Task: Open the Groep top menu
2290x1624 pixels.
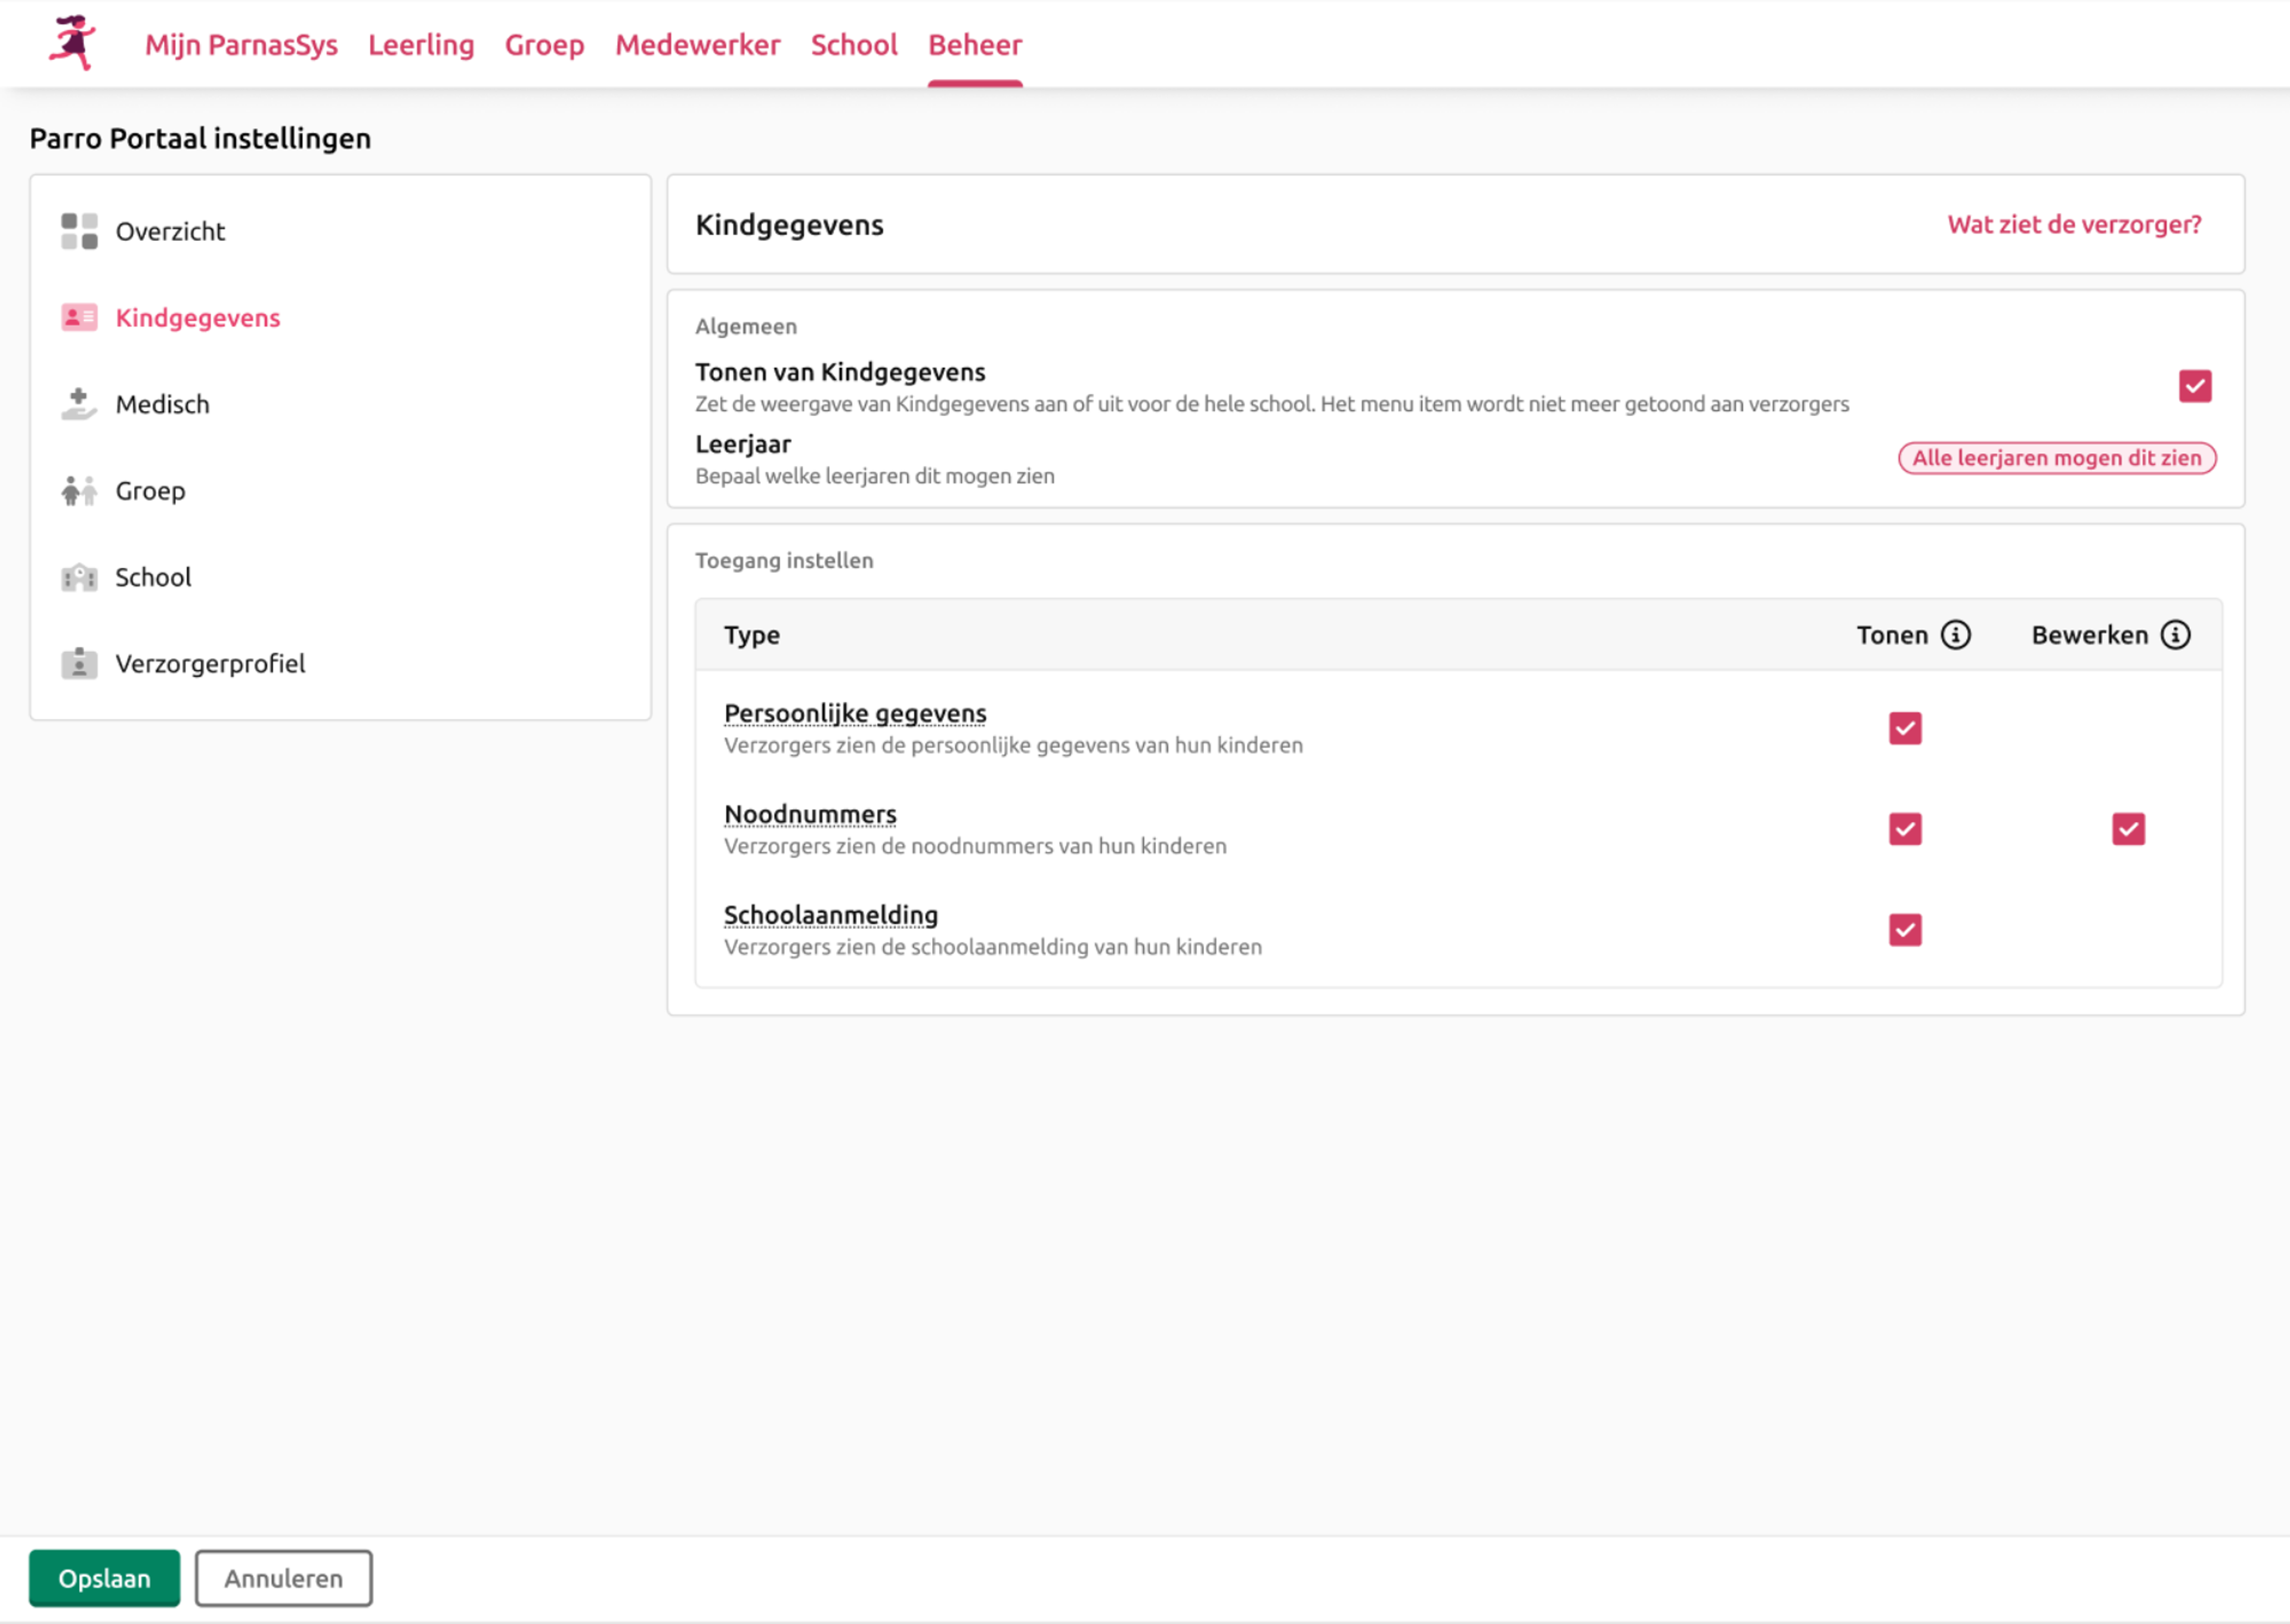Action: click(x=544, y=45)
